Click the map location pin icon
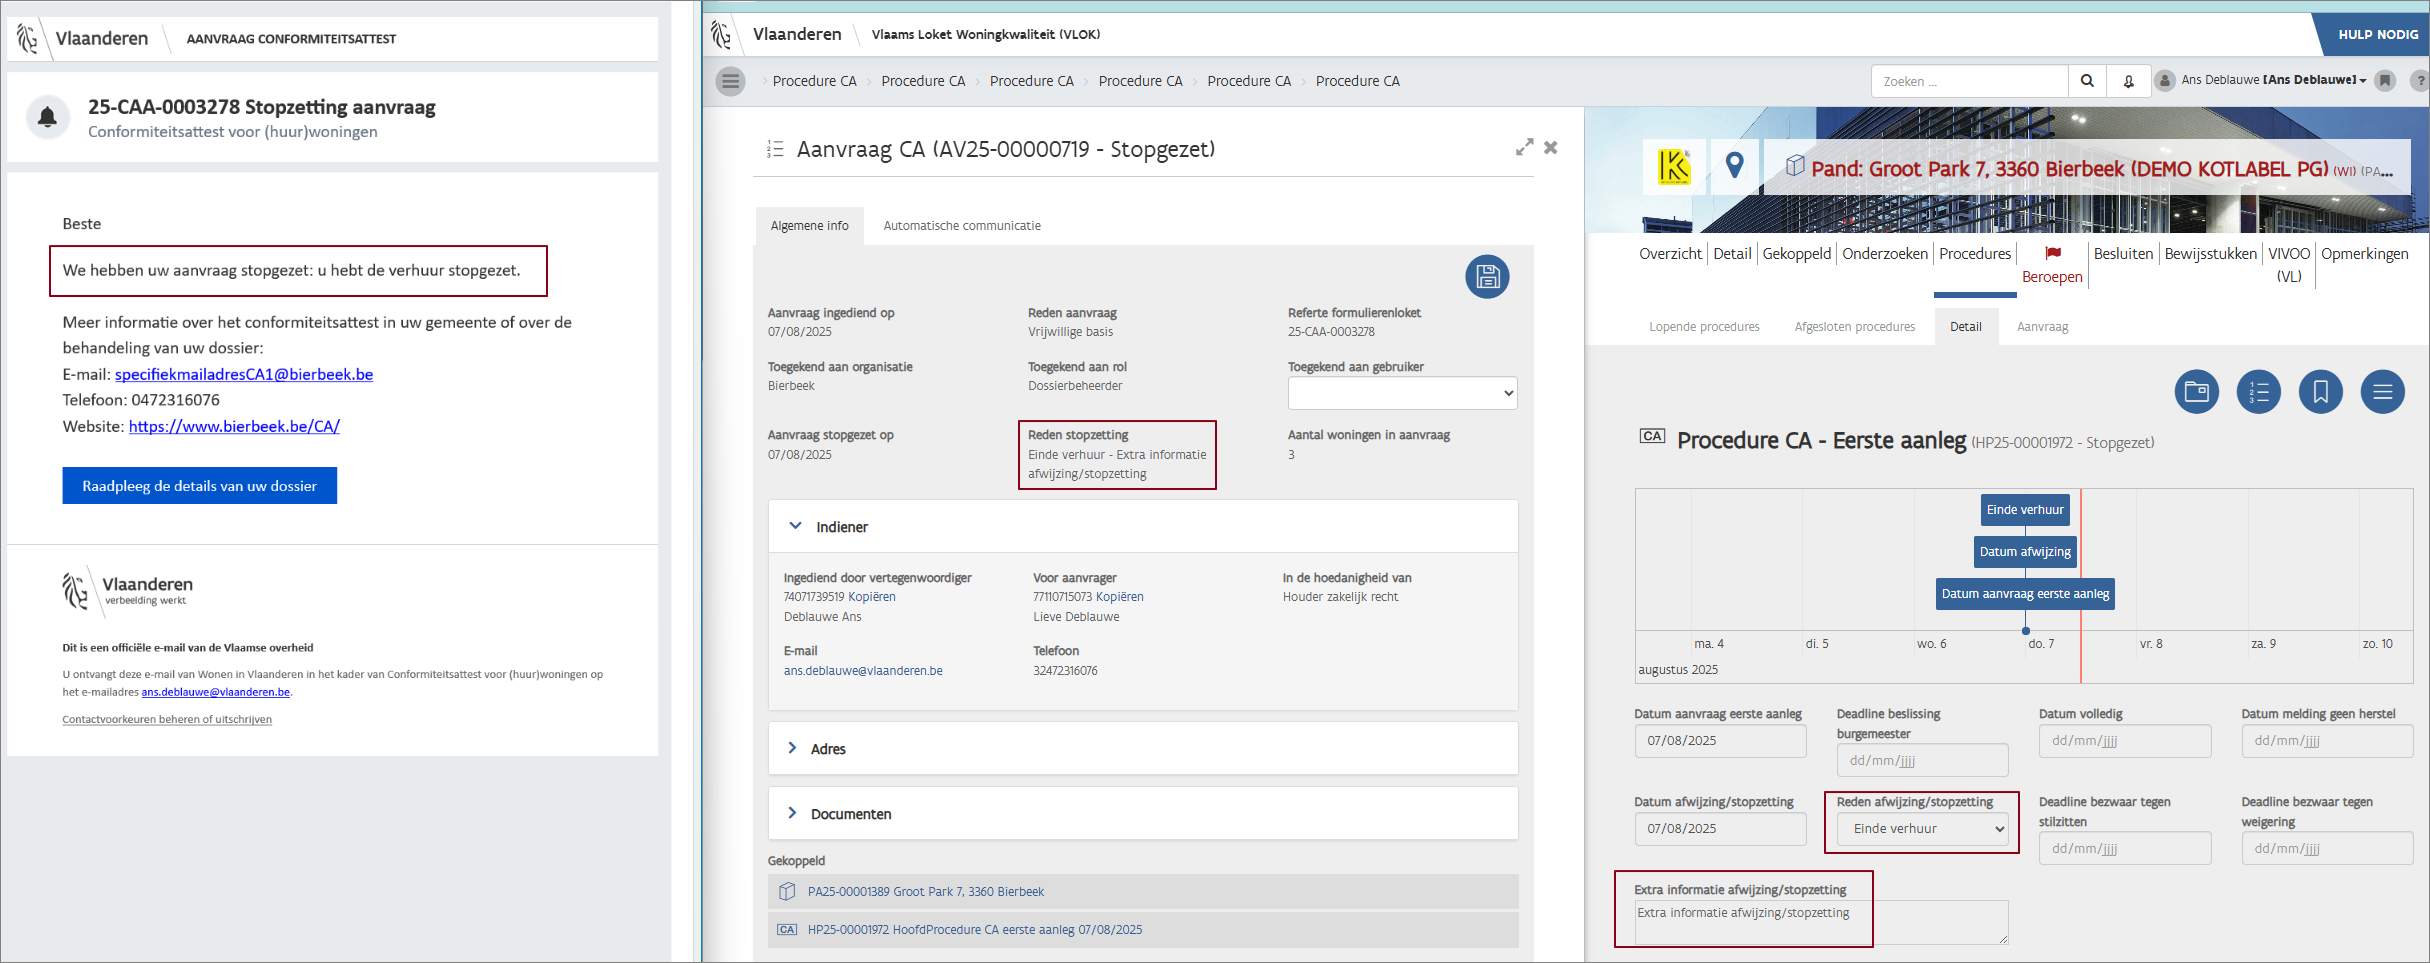 [x=1735, y=166]
